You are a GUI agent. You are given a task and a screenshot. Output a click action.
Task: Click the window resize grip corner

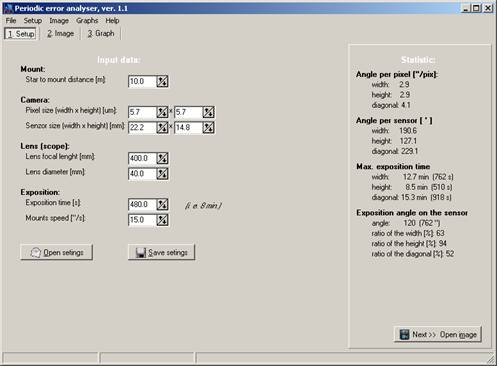click(491, 359)
